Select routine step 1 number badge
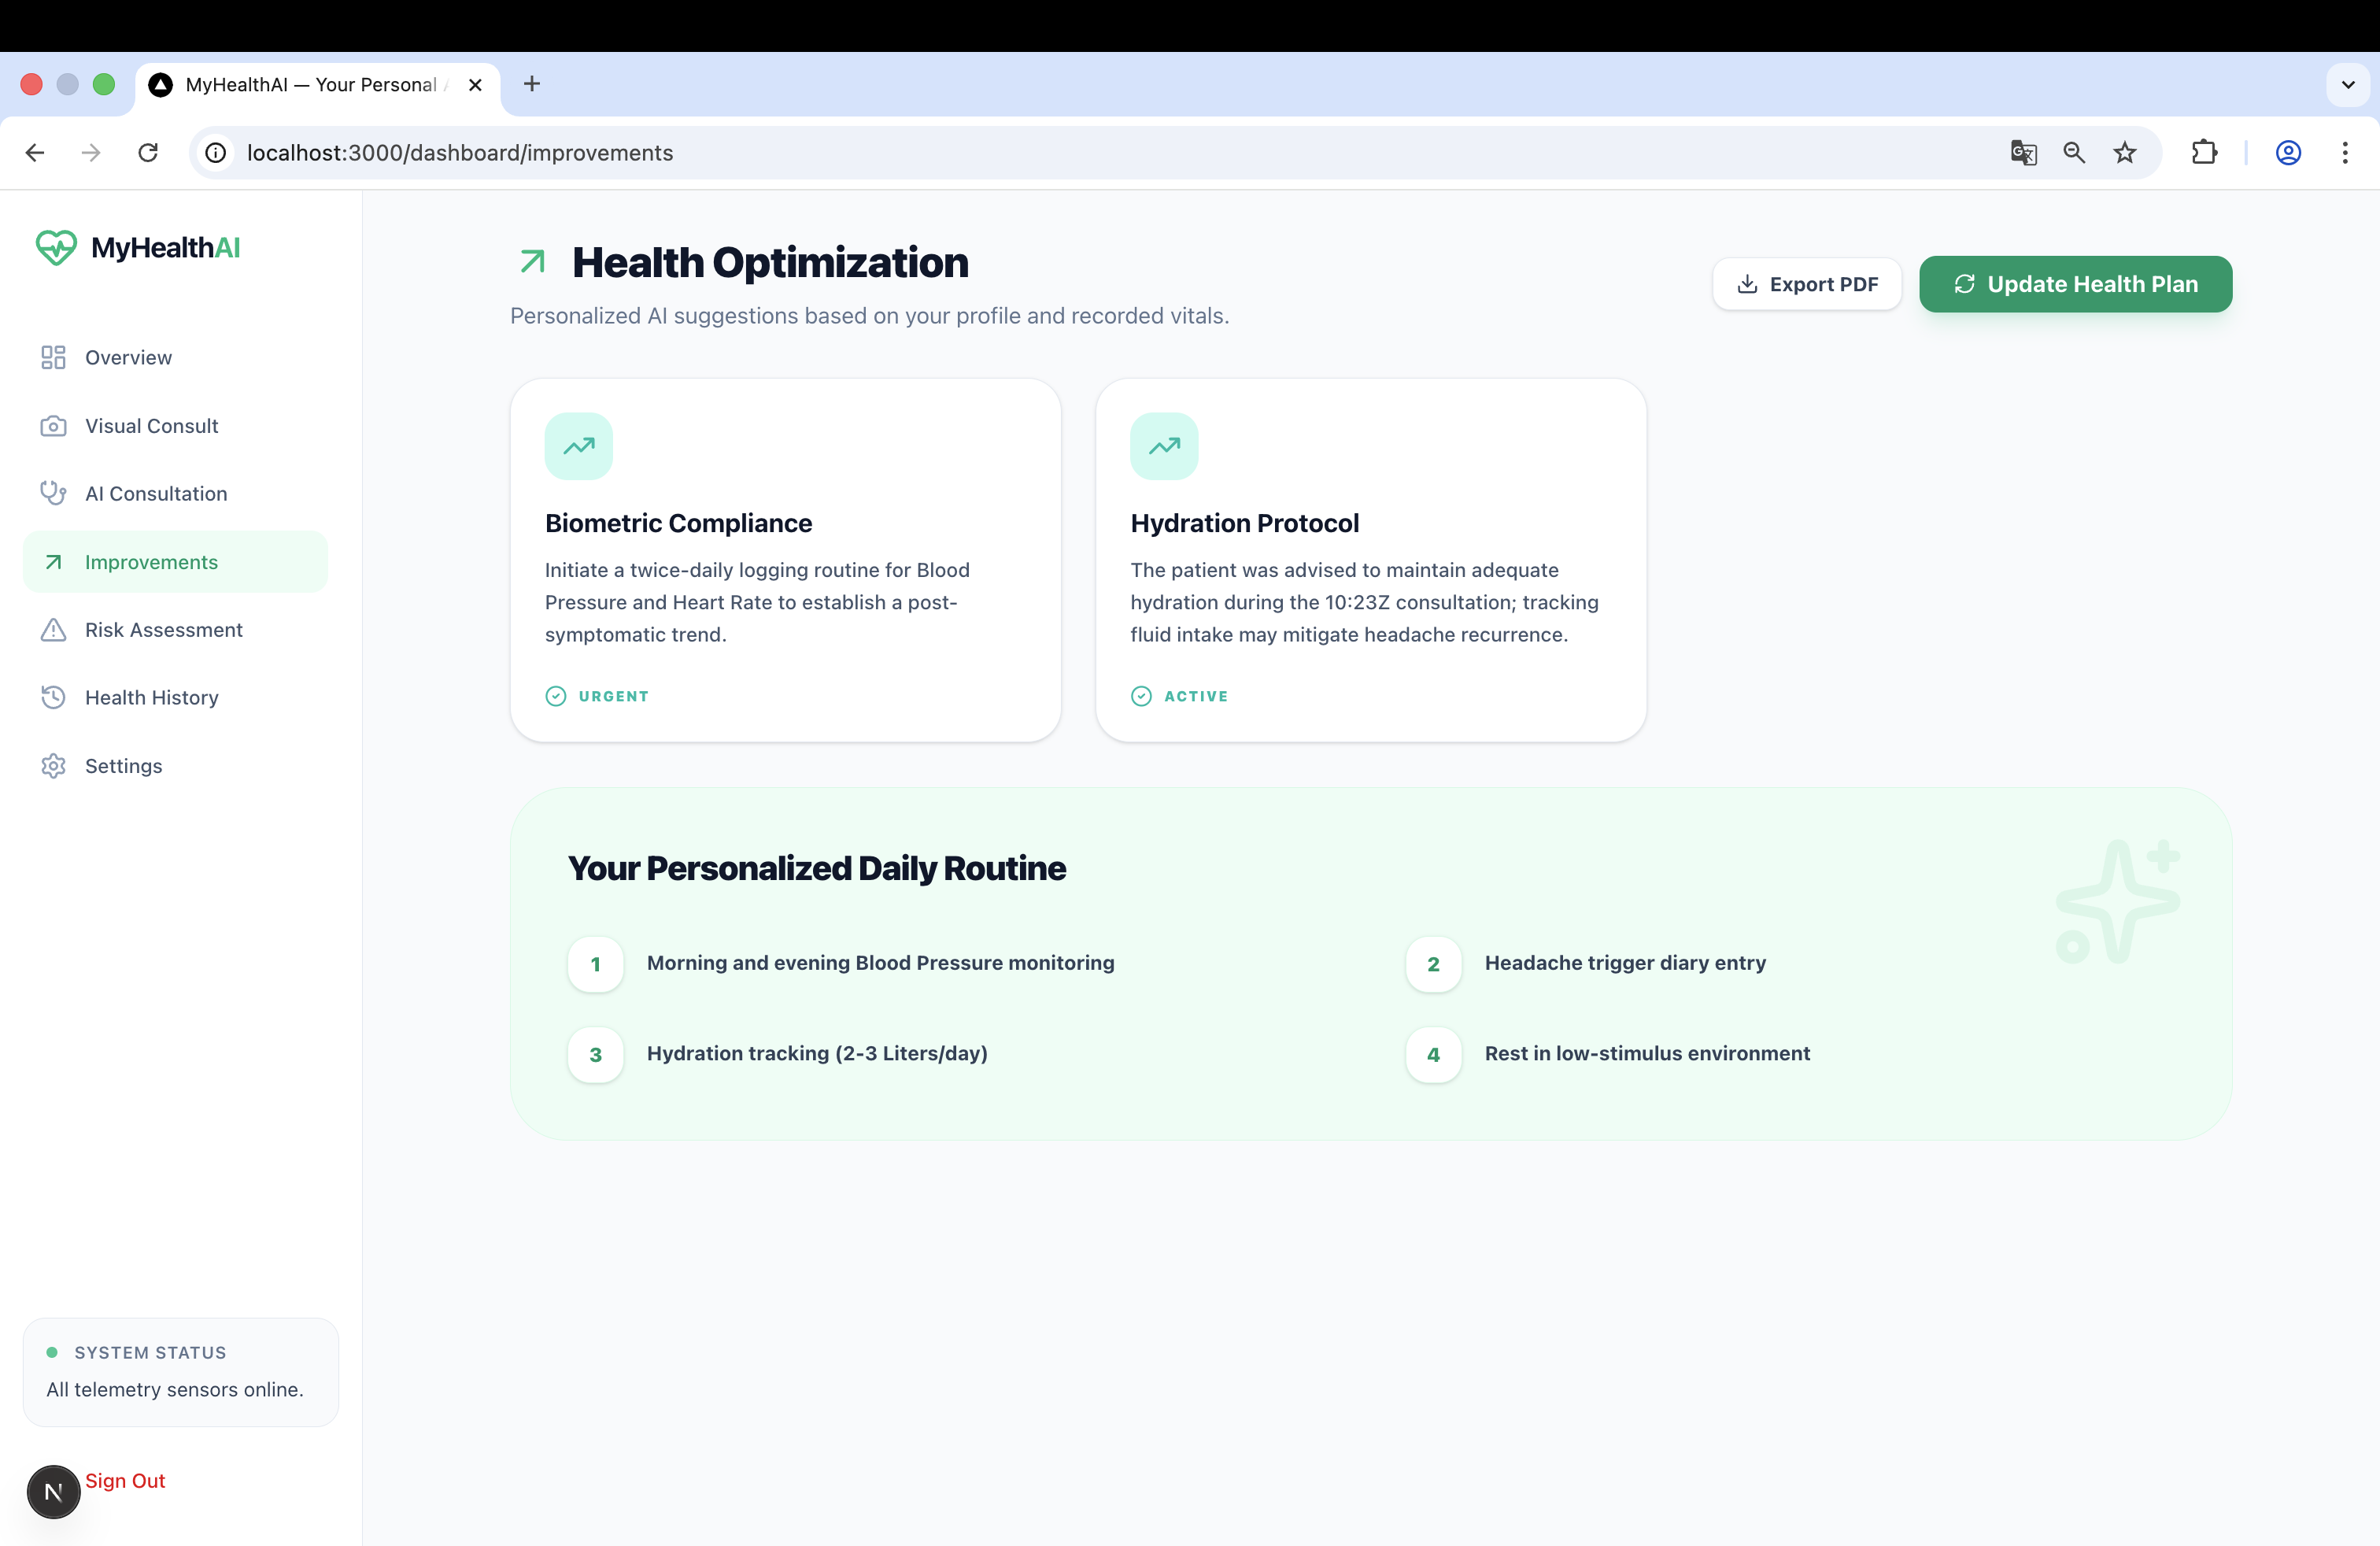Viewport: 2380px width, 1546px height. pyautogui.click(x=596, y=964)
